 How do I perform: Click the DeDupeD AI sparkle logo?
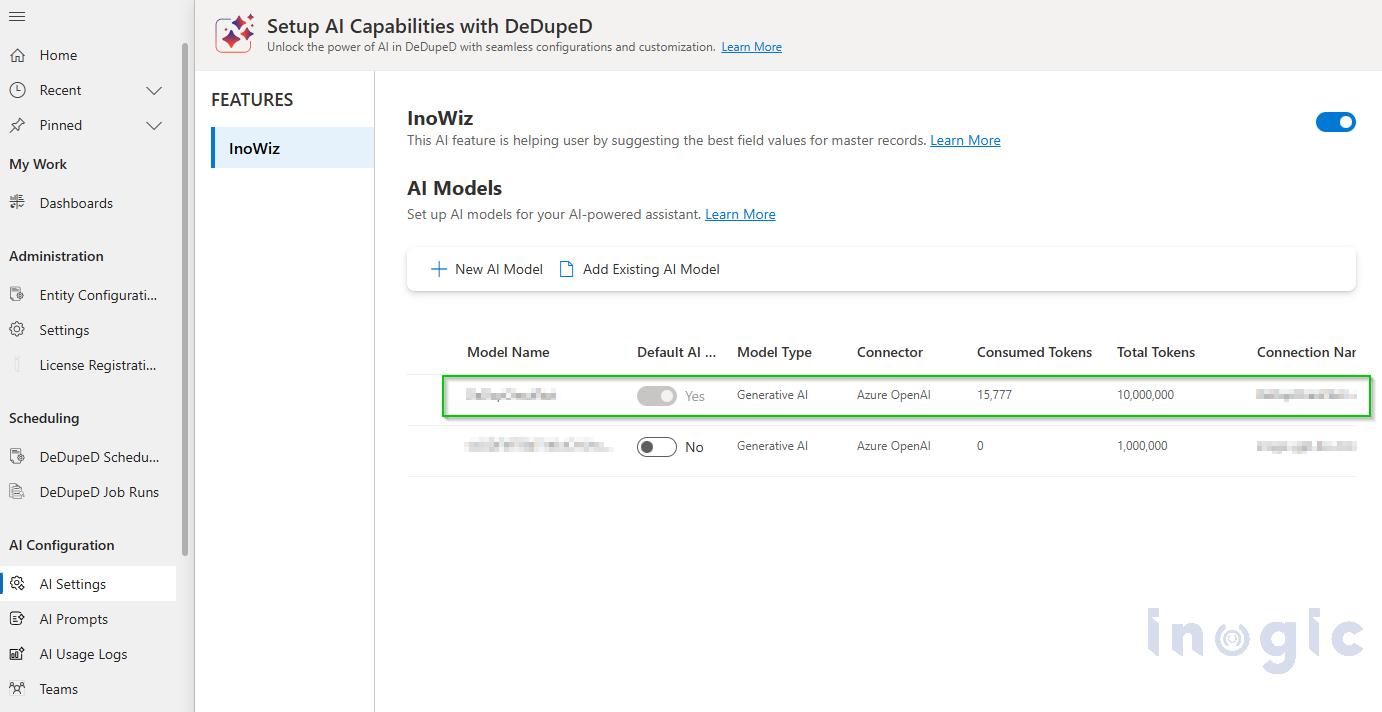[235, 33]
